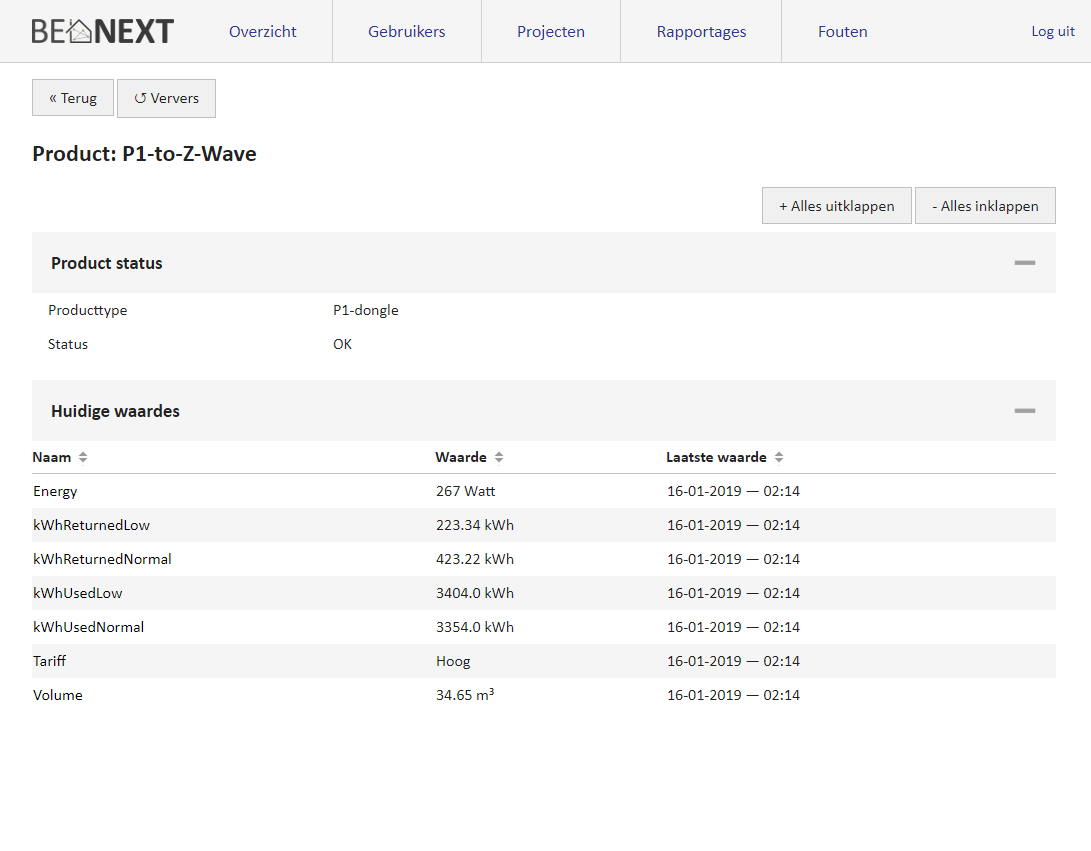This screenshot has height=851, width=1091.
Task: Select the kWhUsedLow row name
Action: (78, 594)
